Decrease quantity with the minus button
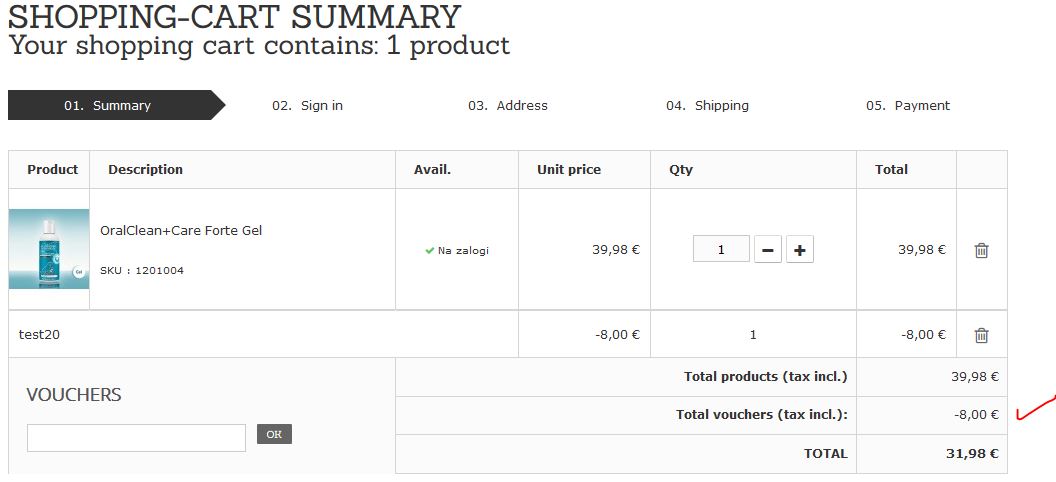The height and width of the screenshot is (482, 1056). pyautogui.click(x=767, y=250)
